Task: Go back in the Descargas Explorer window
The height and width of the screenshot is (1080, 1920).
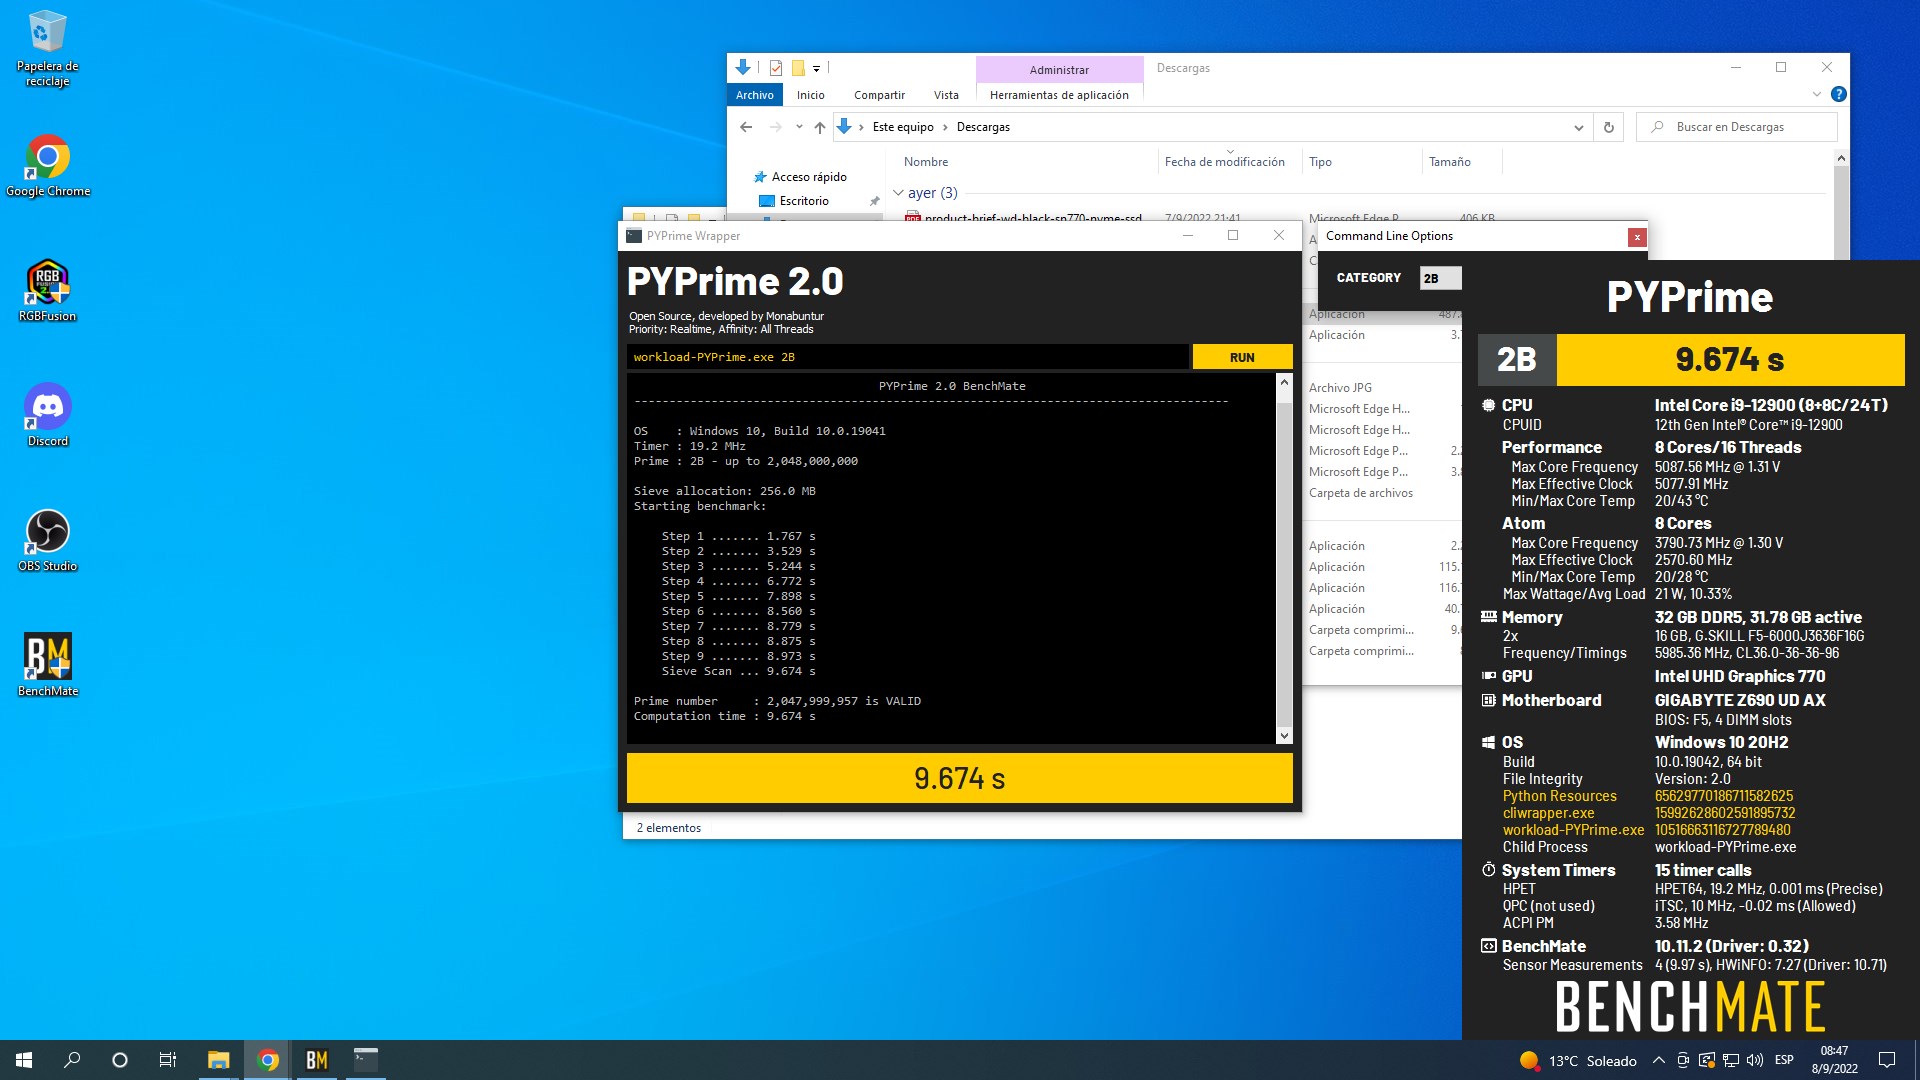Action: (746, 127)
